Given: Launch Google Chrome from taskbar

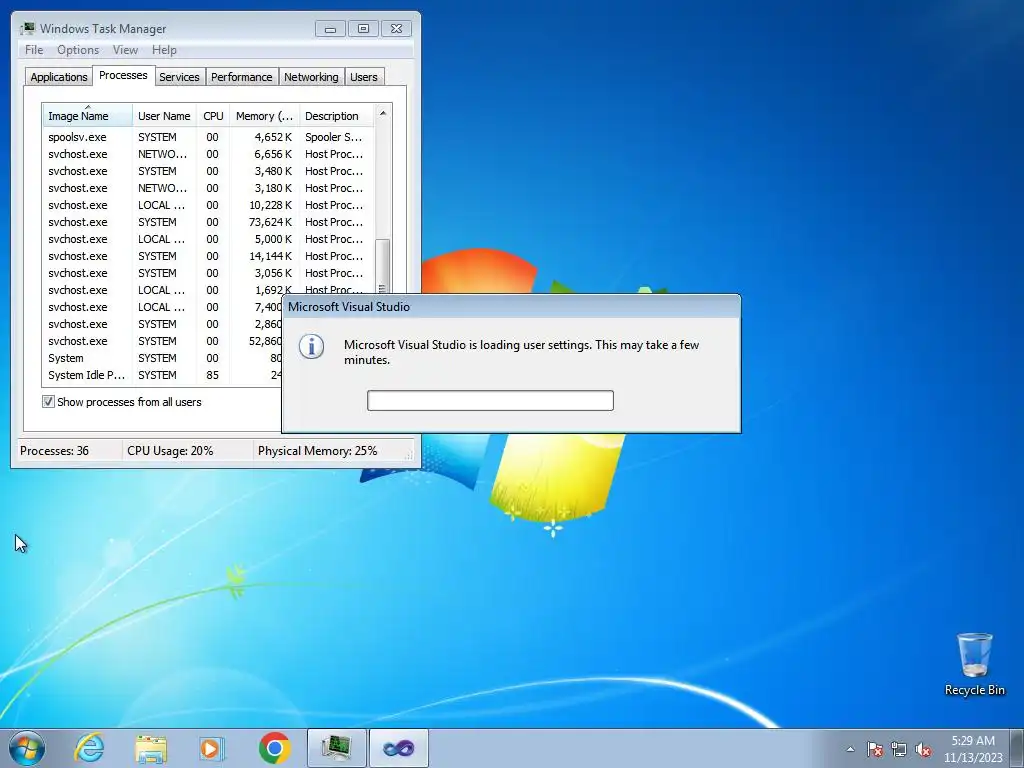Looking at the screenshot, I should (274, 748).
